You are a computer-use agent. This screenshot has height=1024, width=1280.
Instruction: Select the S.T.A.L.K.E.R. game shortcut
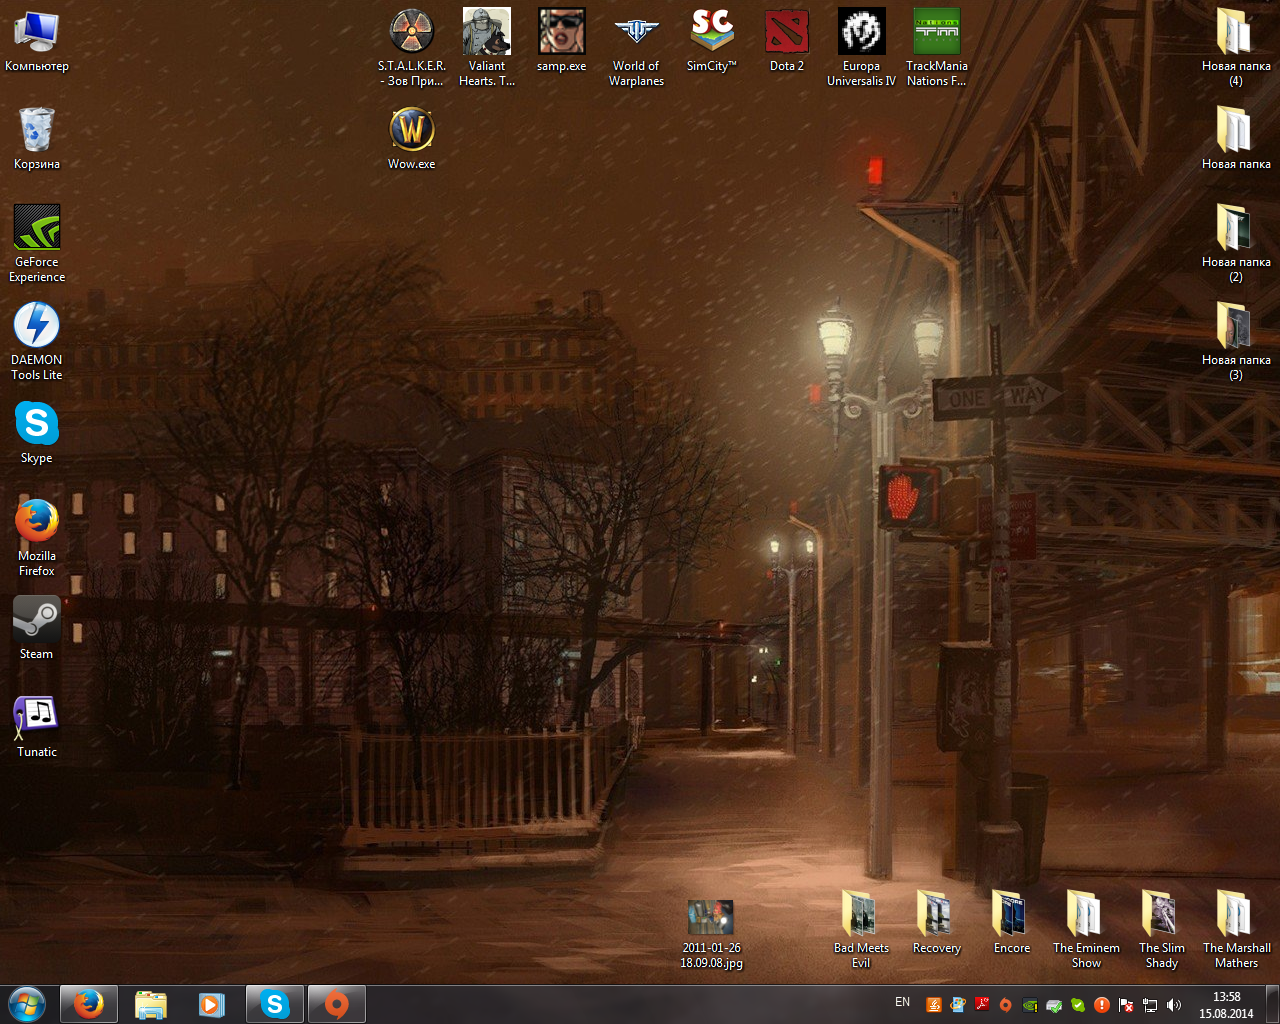click(x=412, y=48)
